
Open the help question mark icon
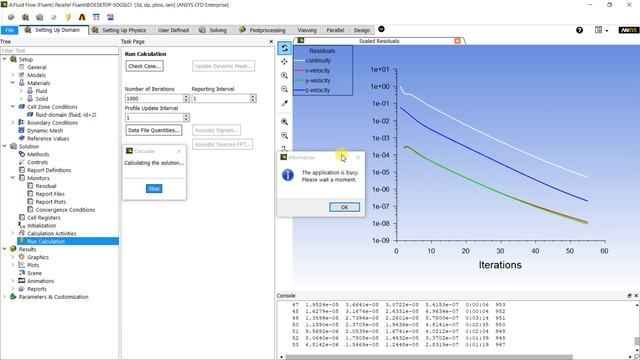(x=579, y=30)
